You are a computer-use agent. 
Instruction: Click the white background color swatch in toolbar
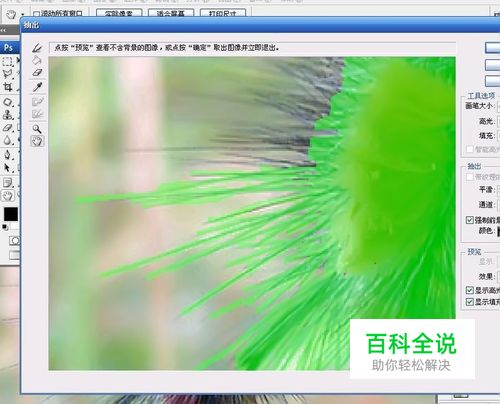pyautogui.click(x=15, y=226)
